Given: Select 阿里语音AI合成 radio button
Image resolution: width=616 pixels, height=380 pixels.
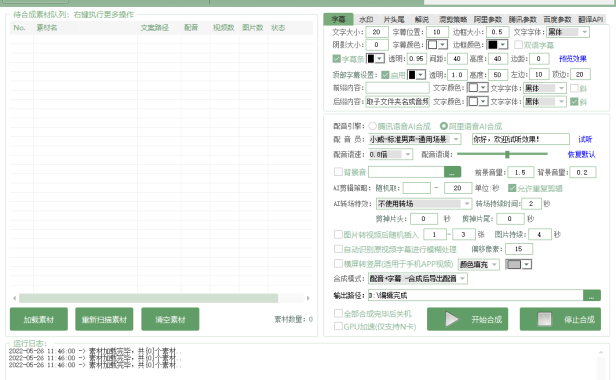Looking at the screenshot, I should (x=444, y=126).
